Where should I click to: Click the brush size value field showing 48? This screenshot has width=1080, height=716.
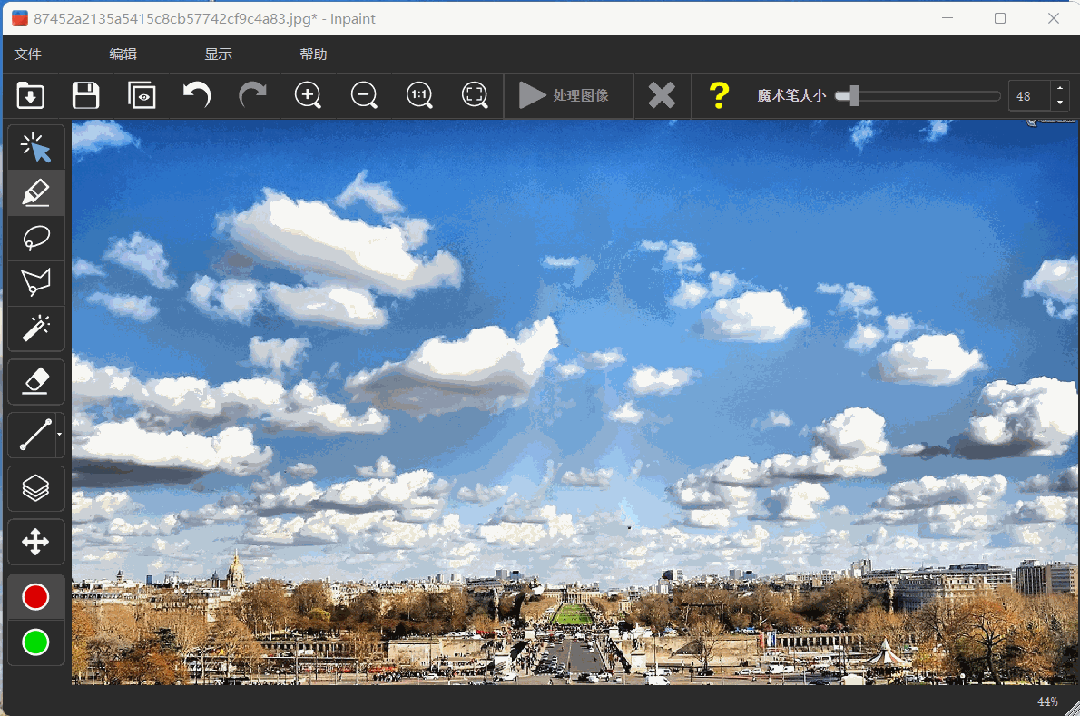pyautogui.click(x=1029, y=96)
